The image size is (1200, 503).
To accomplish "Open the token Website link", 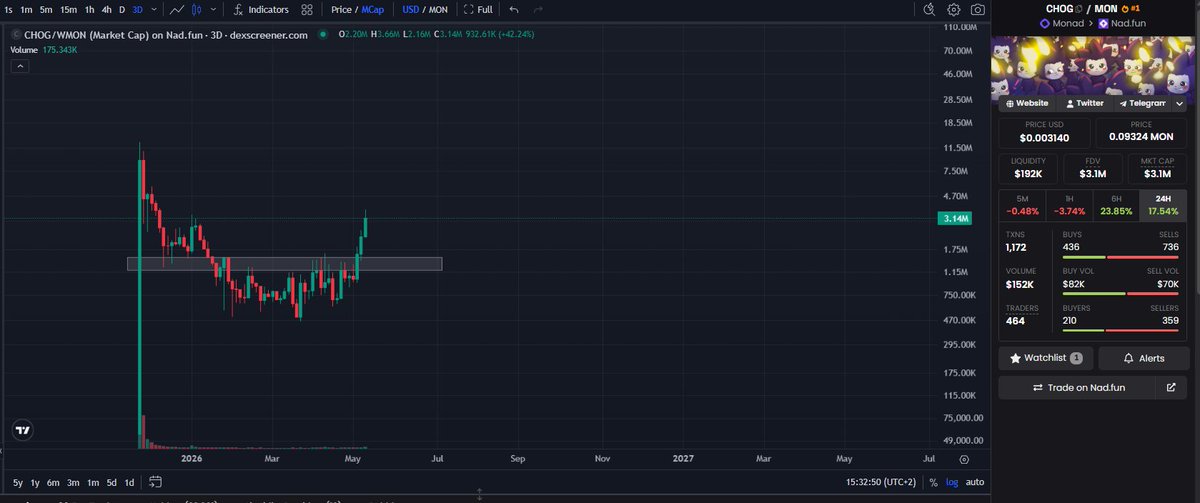I will pos(1026,103).
